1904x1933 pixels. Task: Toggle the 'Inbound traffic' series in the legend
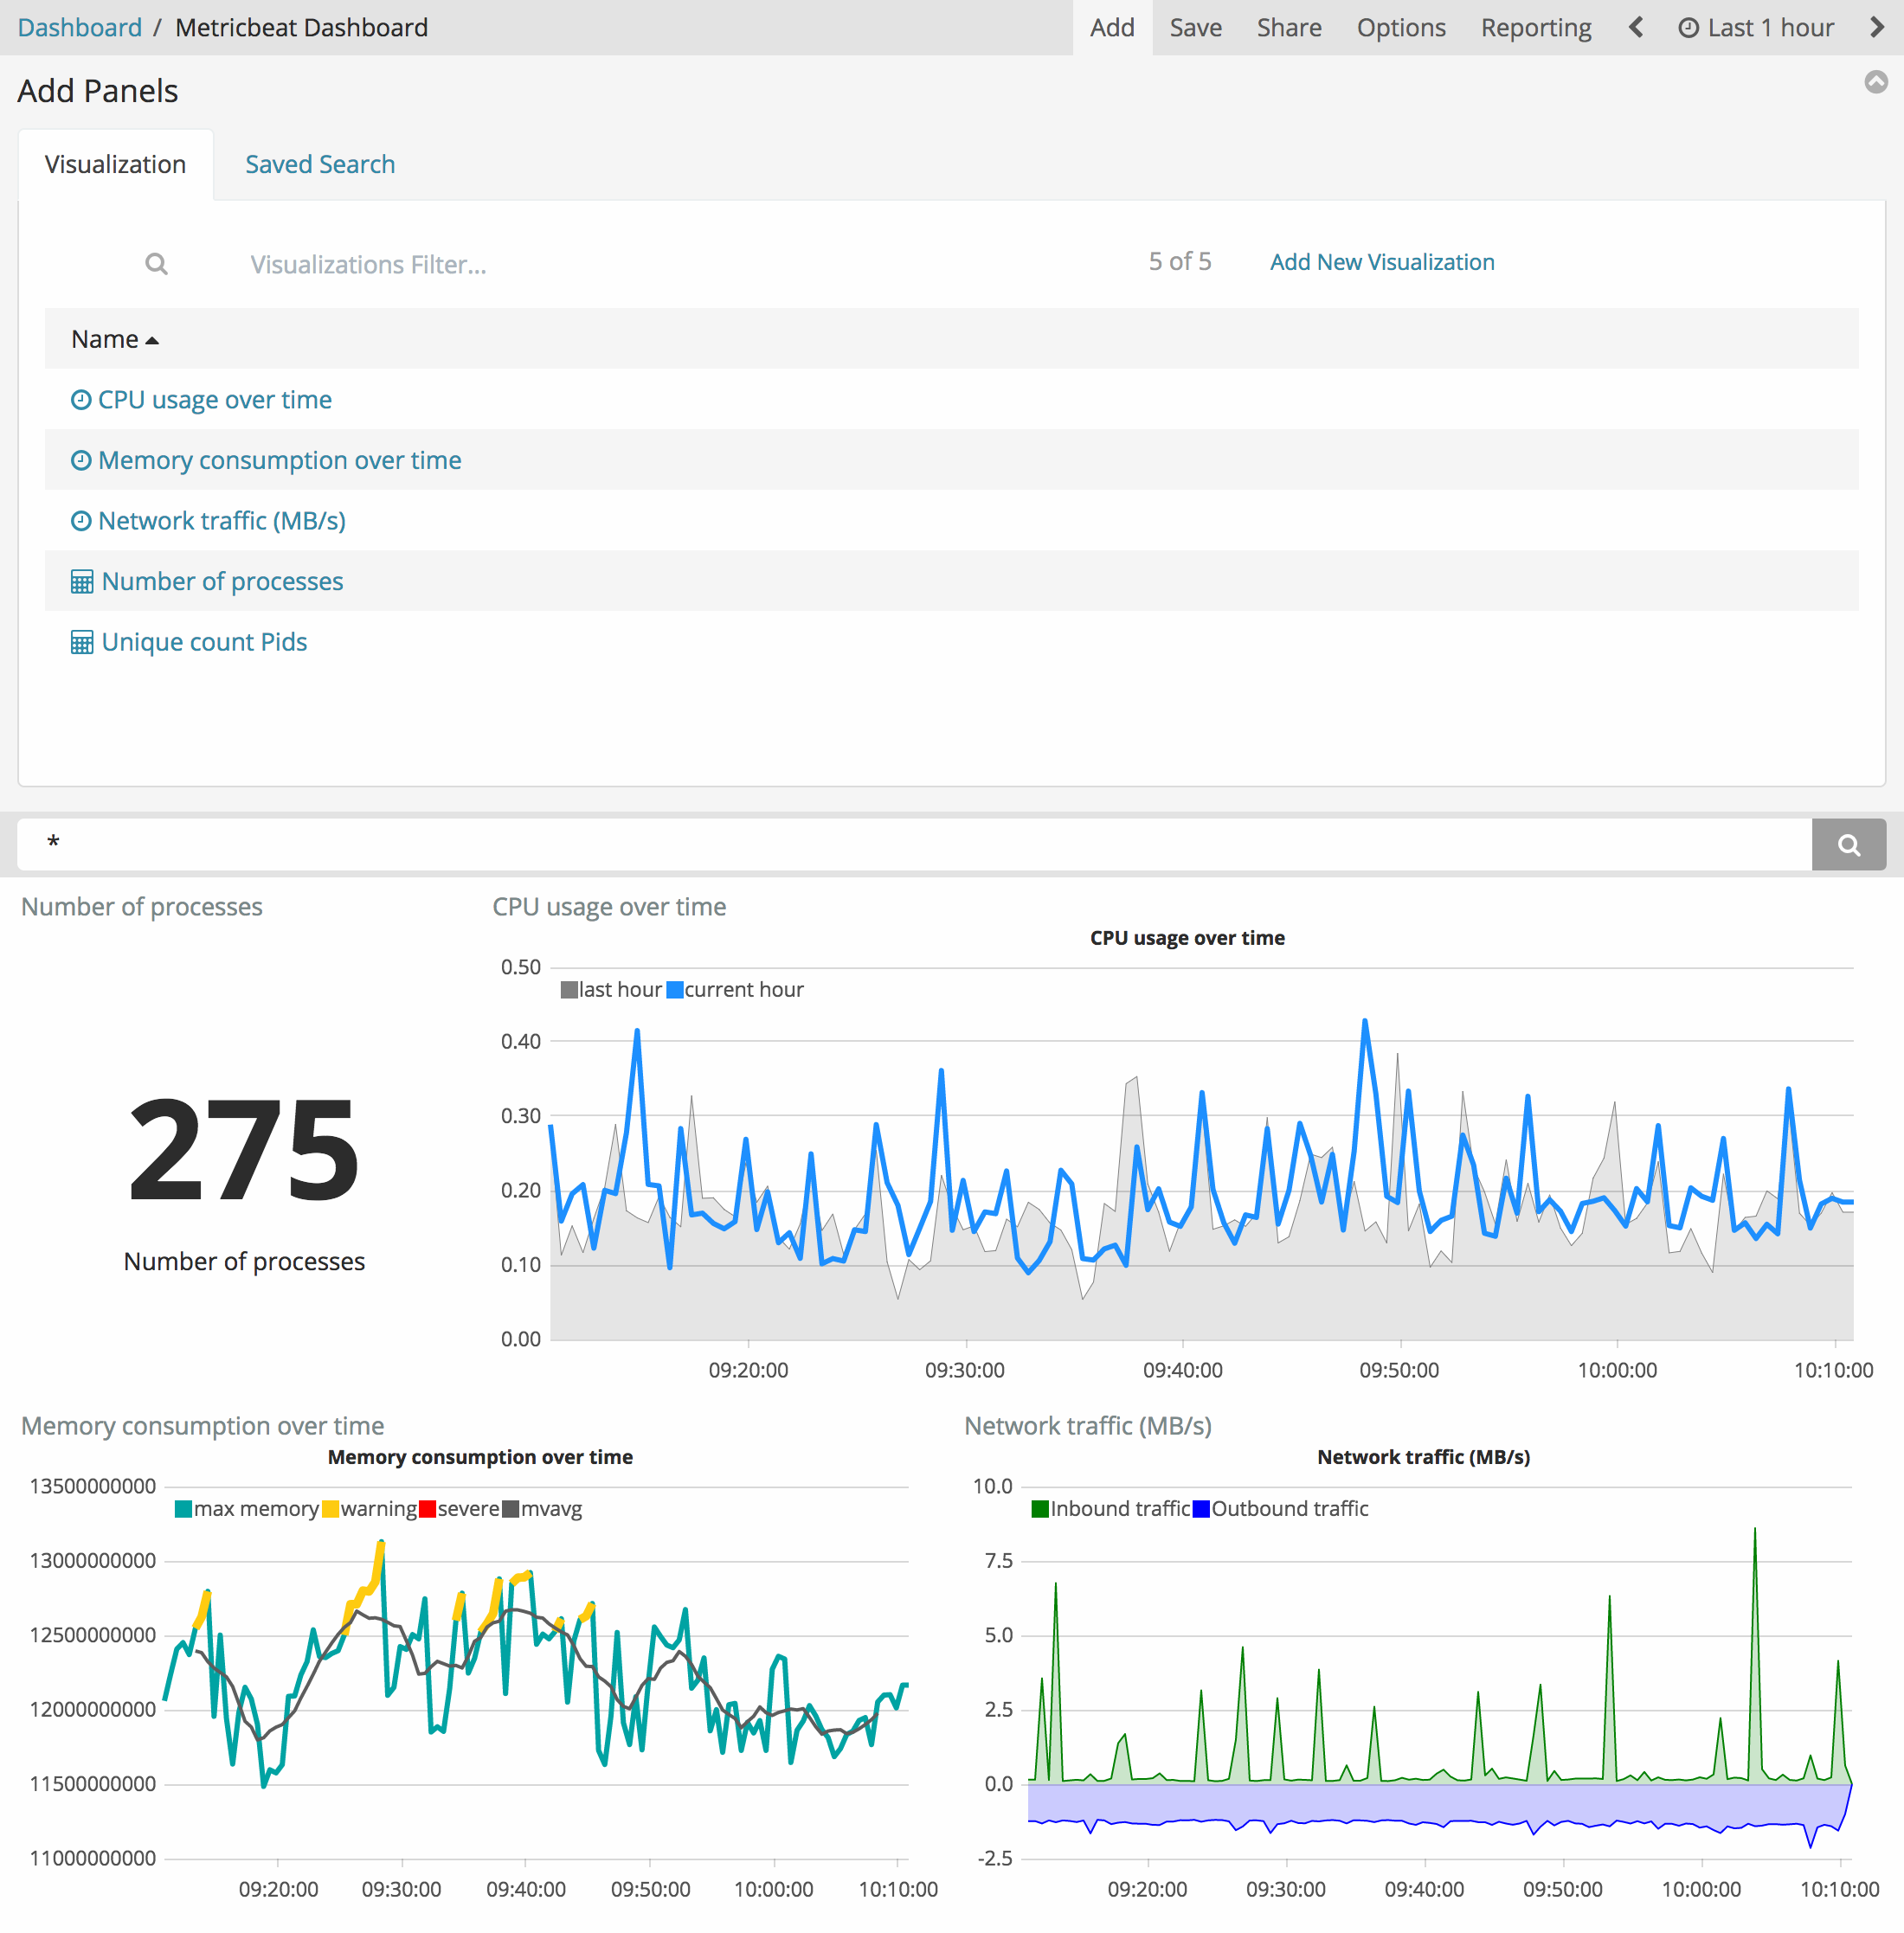coord(1119,1508)
